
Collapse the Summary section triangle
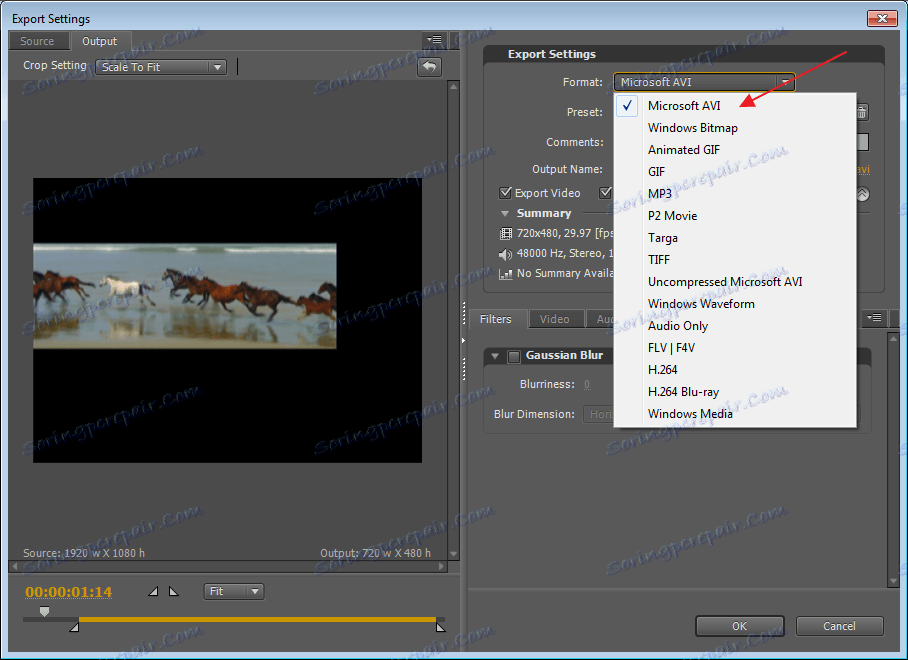click(505, 214)
